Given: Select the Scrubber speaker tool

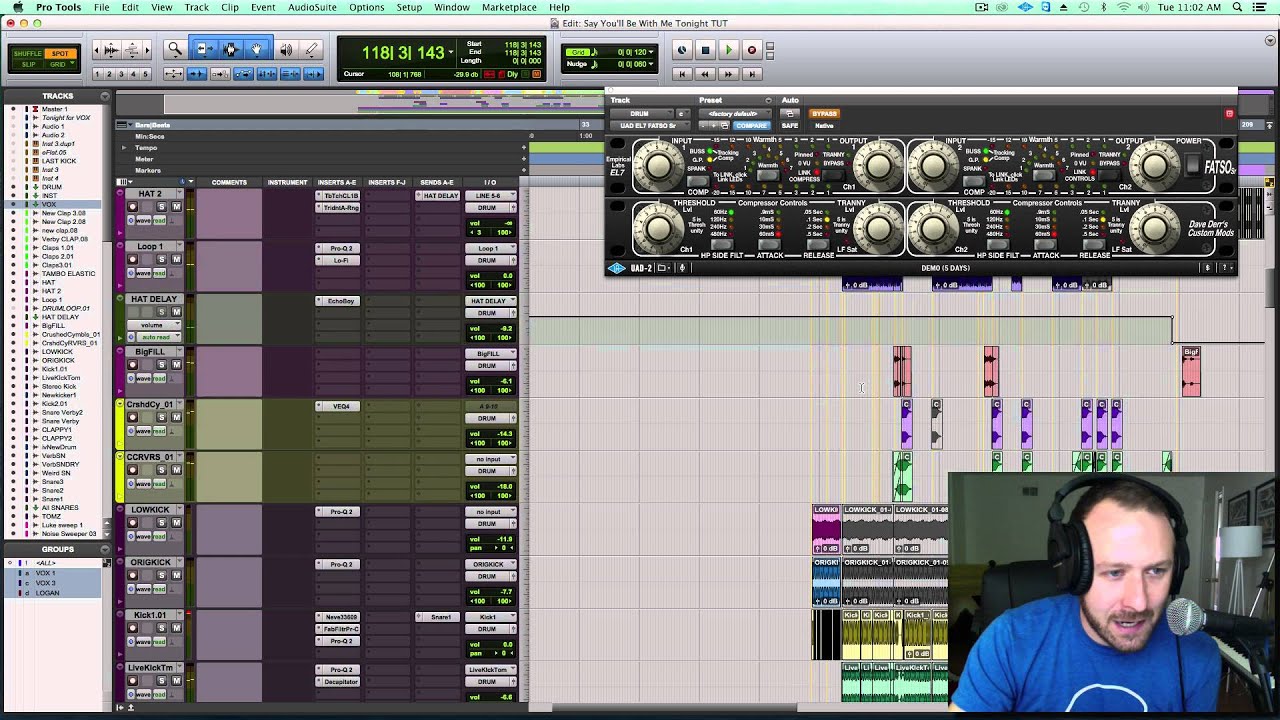Looking at the screenshot, I should pyautogui.click(x=286, y=49).
